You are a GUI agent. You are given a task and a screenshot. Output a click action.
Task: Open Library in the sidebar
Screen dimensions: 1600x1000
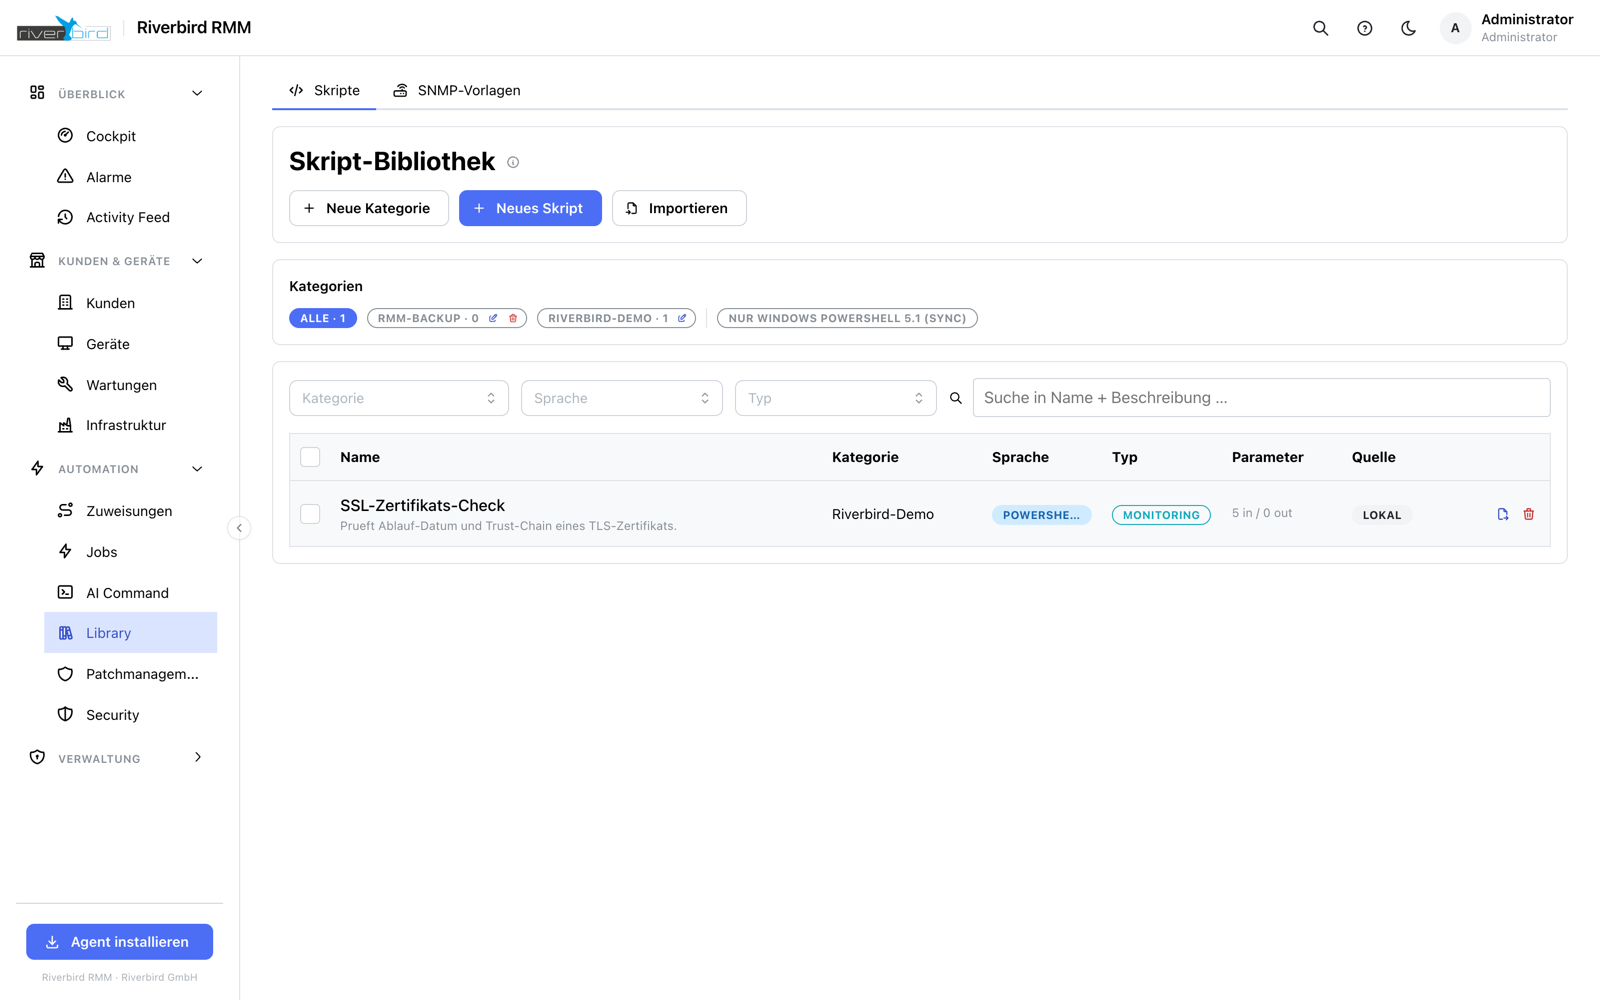coord(130,633)
